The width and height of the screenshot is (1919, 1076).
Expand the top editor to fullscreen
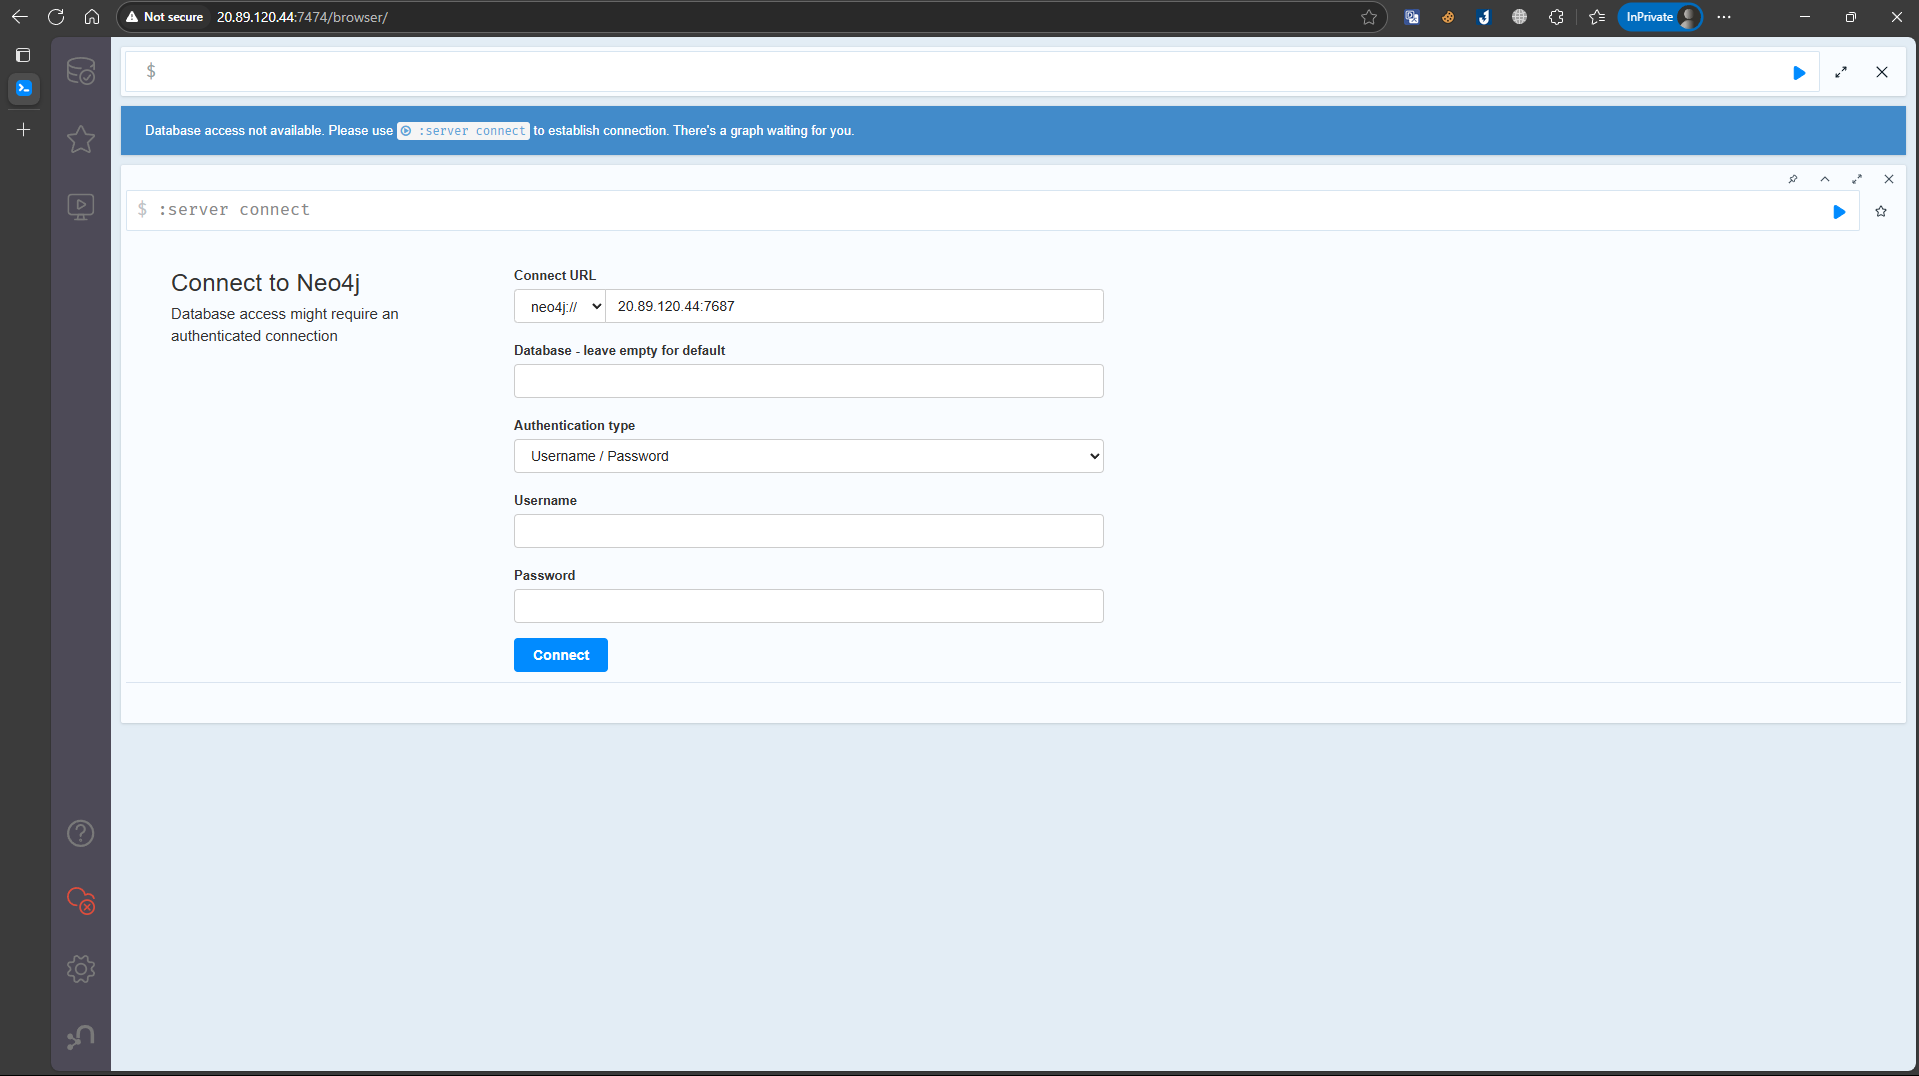click(1841, 72)
